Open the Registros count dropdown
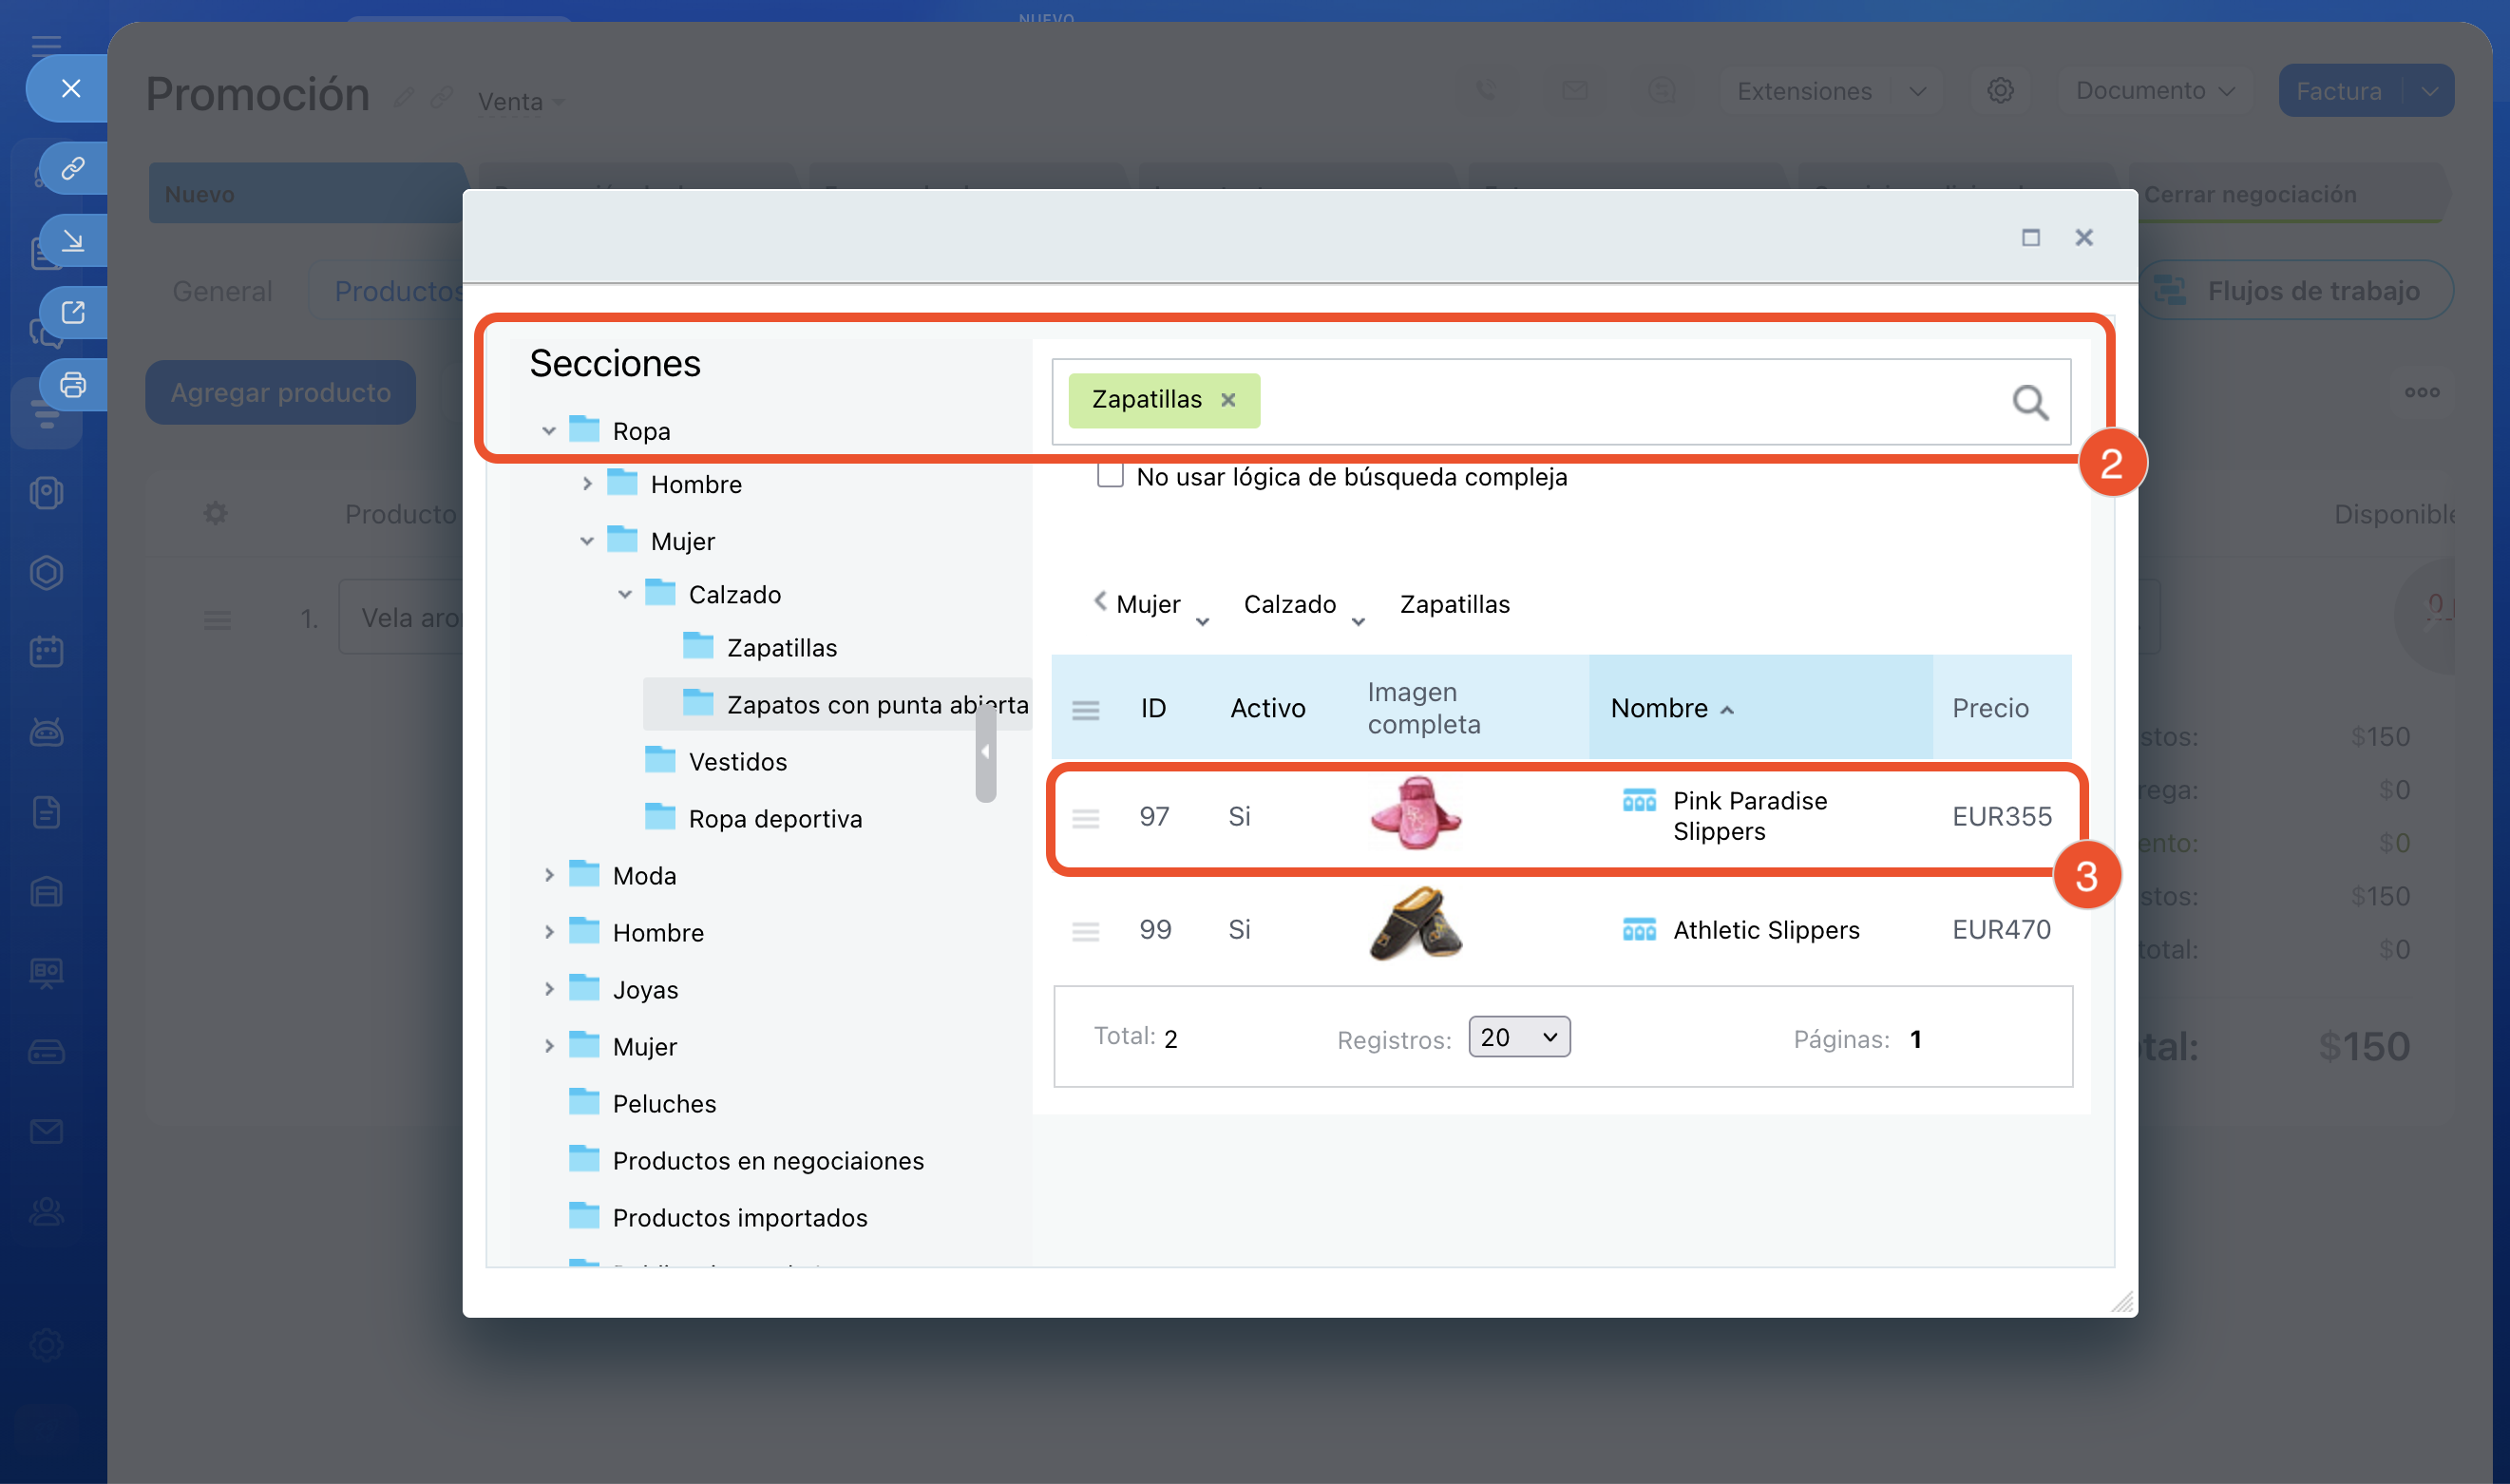The width and height of the screenshot is (2510, 1484). click(x=1518, y=1037)
